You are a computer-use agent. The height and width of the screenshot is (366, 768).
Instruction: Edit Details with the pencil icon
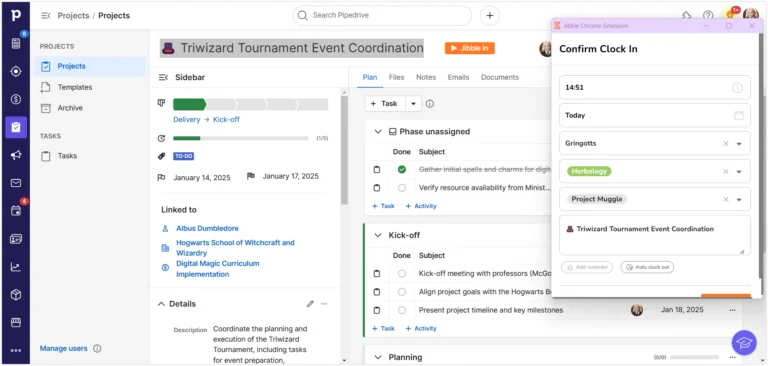click(310, 304)
